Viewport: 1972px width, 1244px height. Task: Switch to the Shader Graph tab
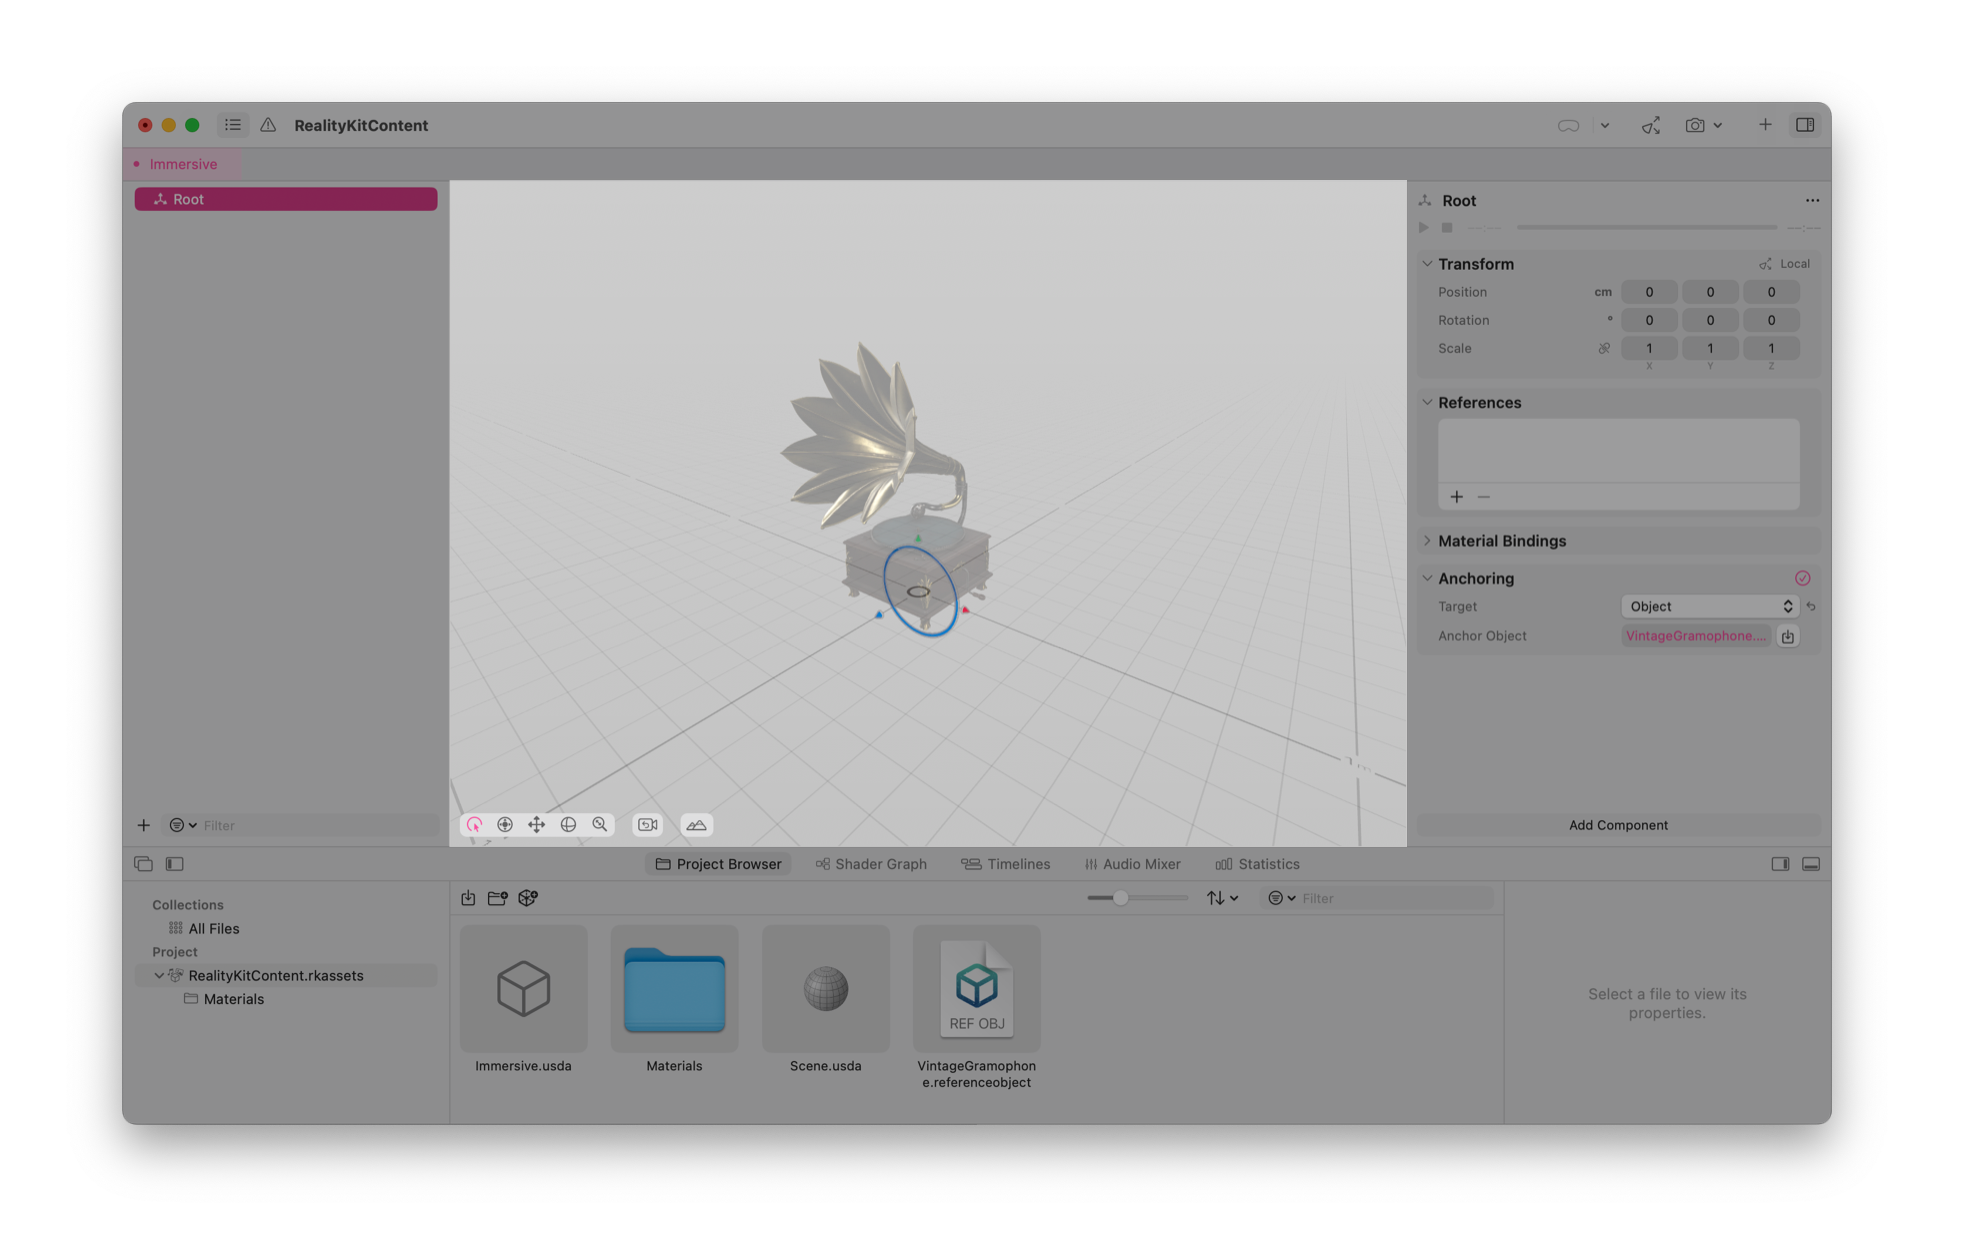(871, 864)
